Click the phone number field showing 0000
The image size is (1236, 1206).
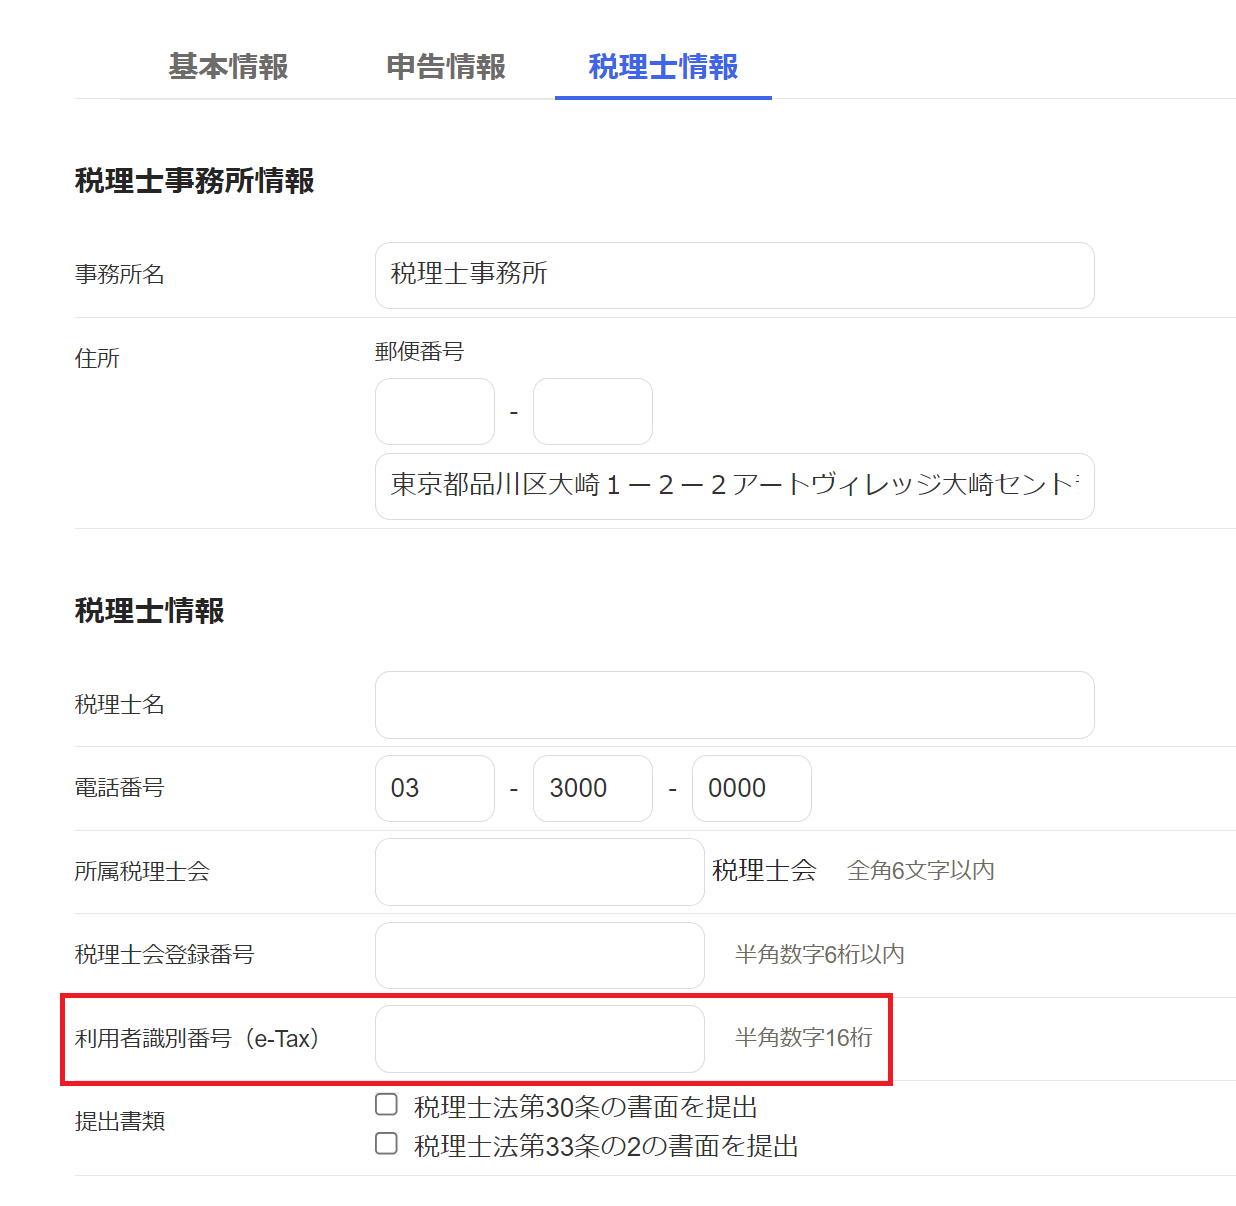click(x=751, y=788)
